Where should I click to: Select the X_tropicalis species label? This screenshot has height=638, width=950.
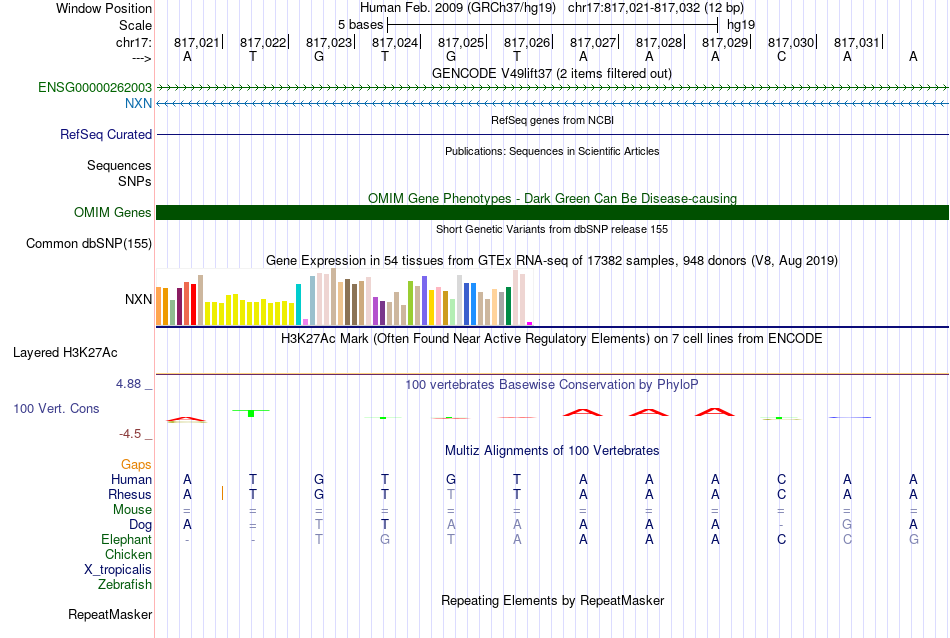(x=118, y=570)
